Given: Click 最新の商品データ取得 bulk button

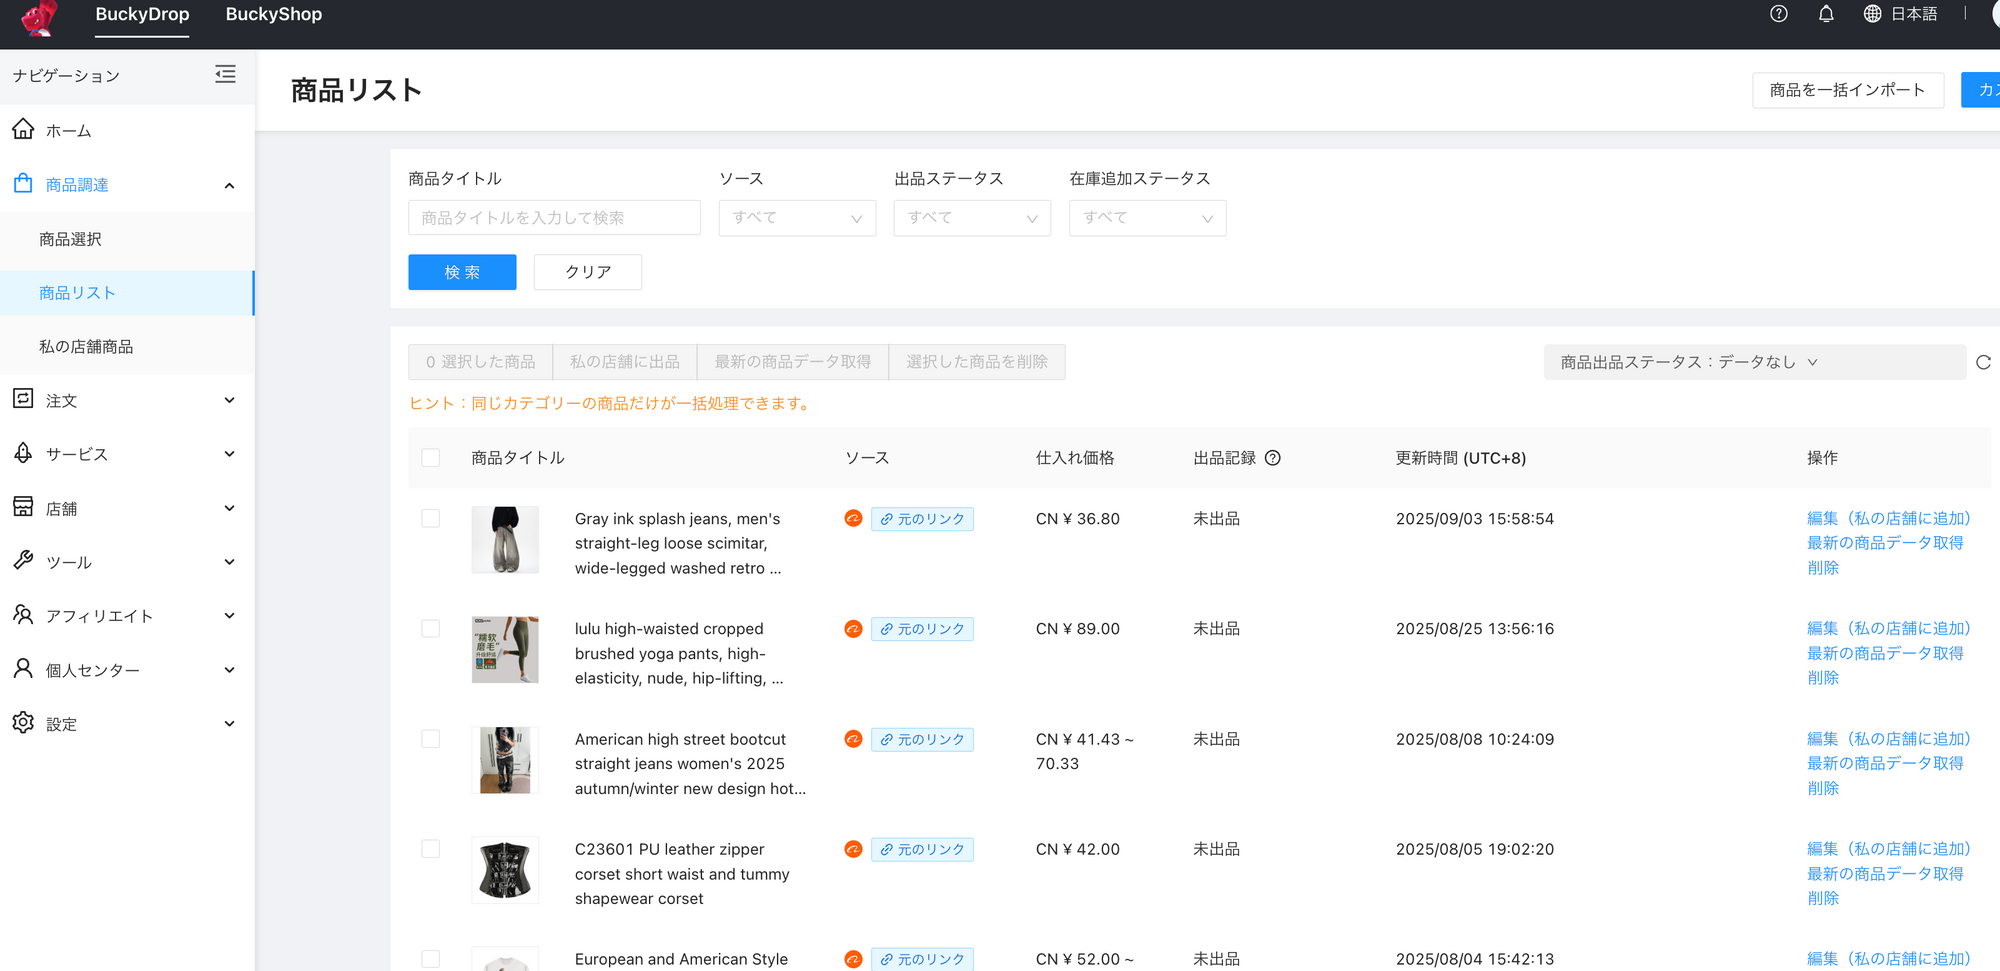Looking at the screenshot, I should click(x=792, y=362).
